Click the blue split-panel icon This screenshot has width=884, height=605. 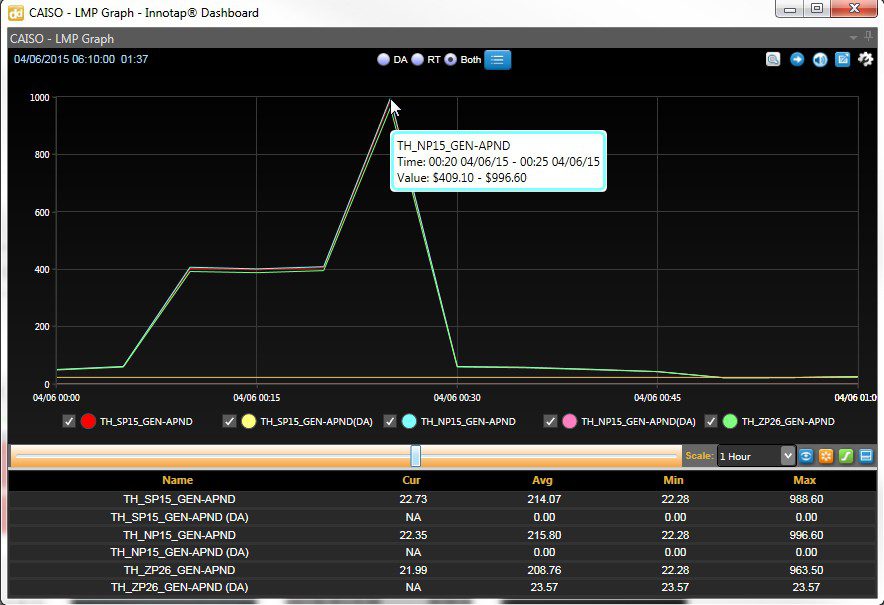tap(866, 456)
